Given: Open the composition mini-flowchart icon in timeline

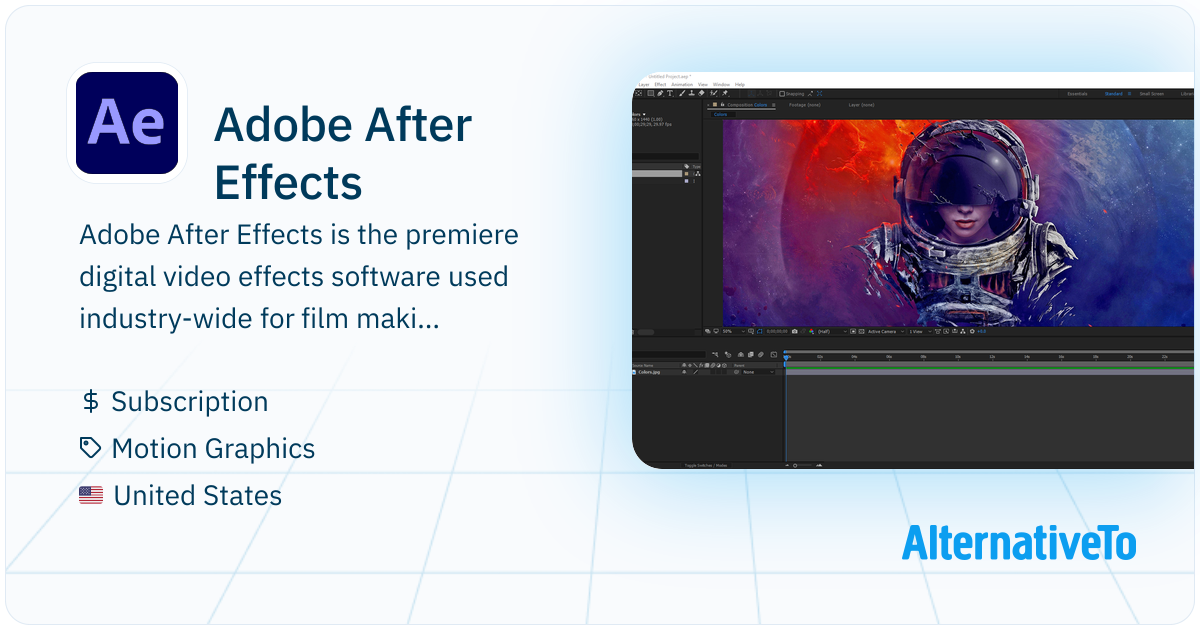Looking at the screenshot, I should click(x=715, y=354).
